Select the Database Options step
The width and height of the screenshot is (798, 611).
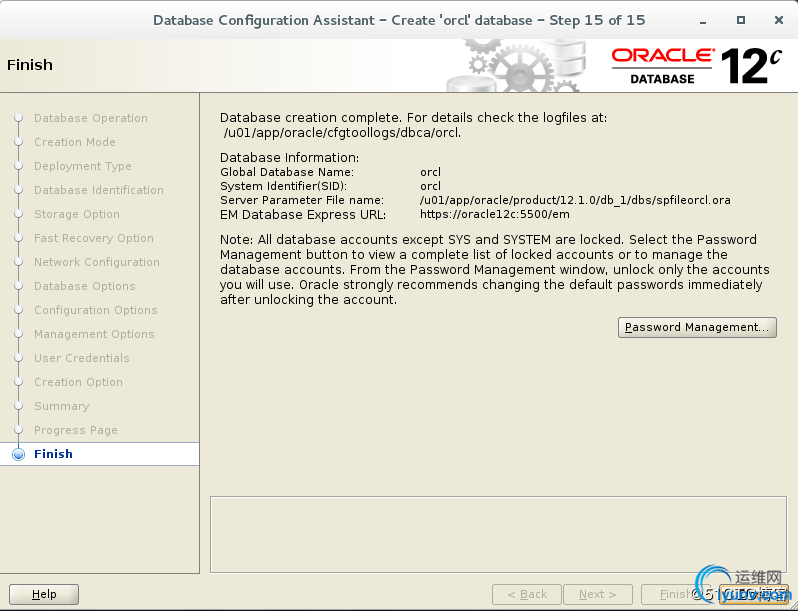pyautogui.click(x=84, y=286)
